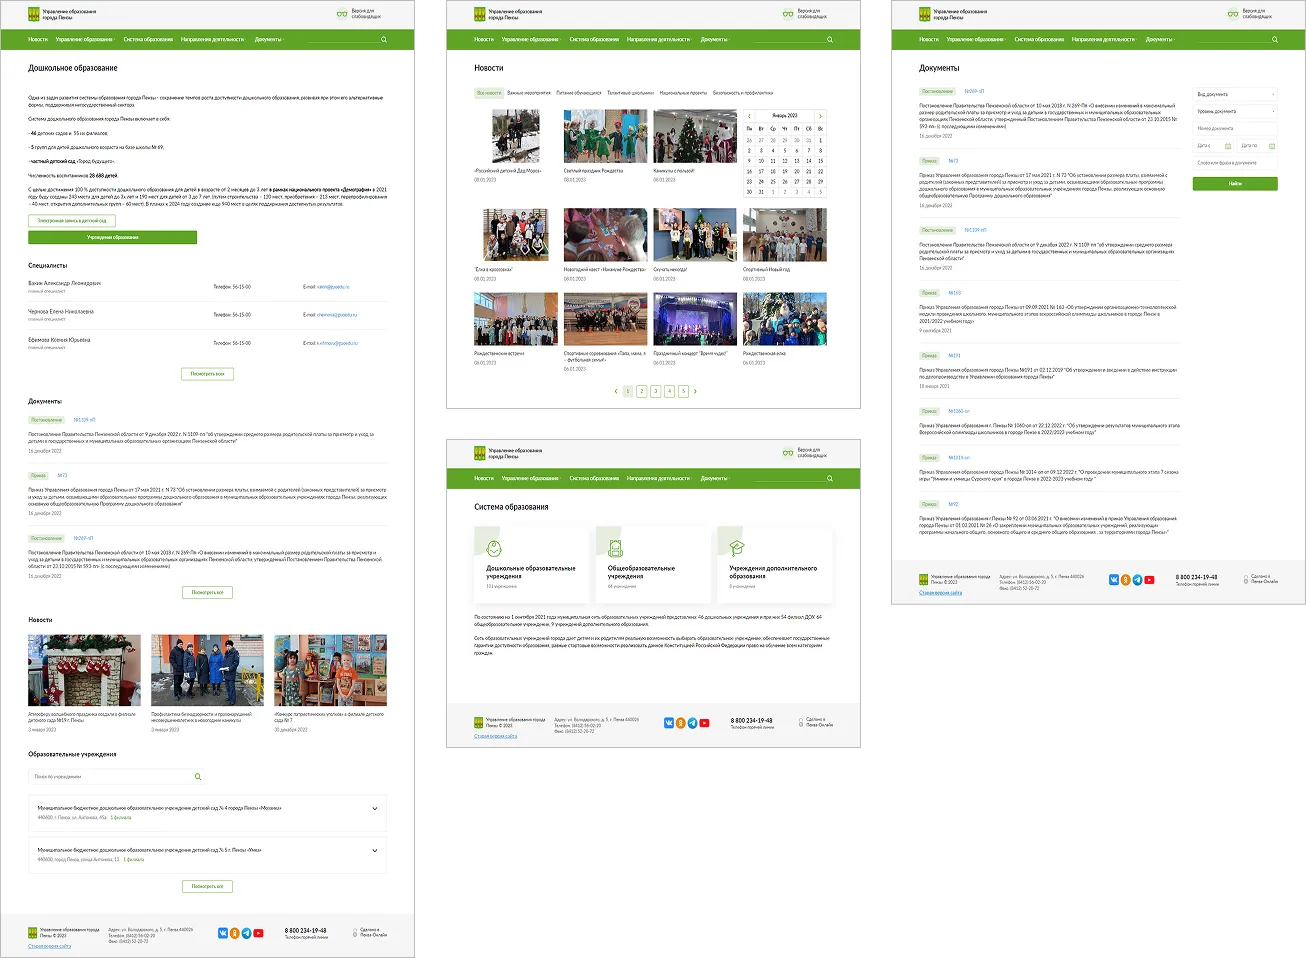1306x958 pixels.
Task: Open the YouTube icon on the Система образования footer
Action: (x=704, y=723)
